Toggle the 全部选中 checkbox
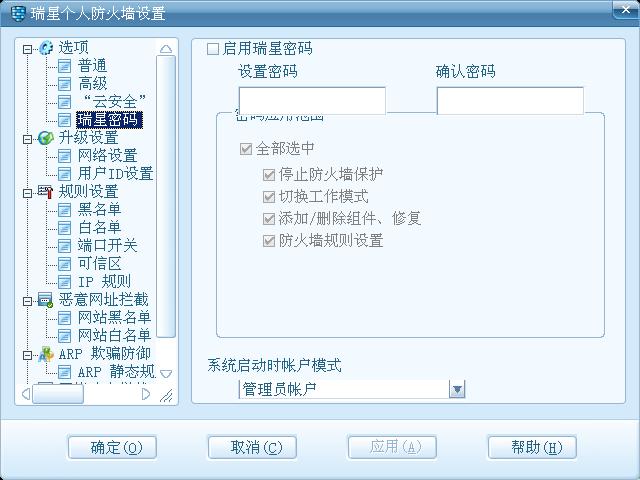The image size is (640, 480). pyautogui.click(x=246, y=149)
